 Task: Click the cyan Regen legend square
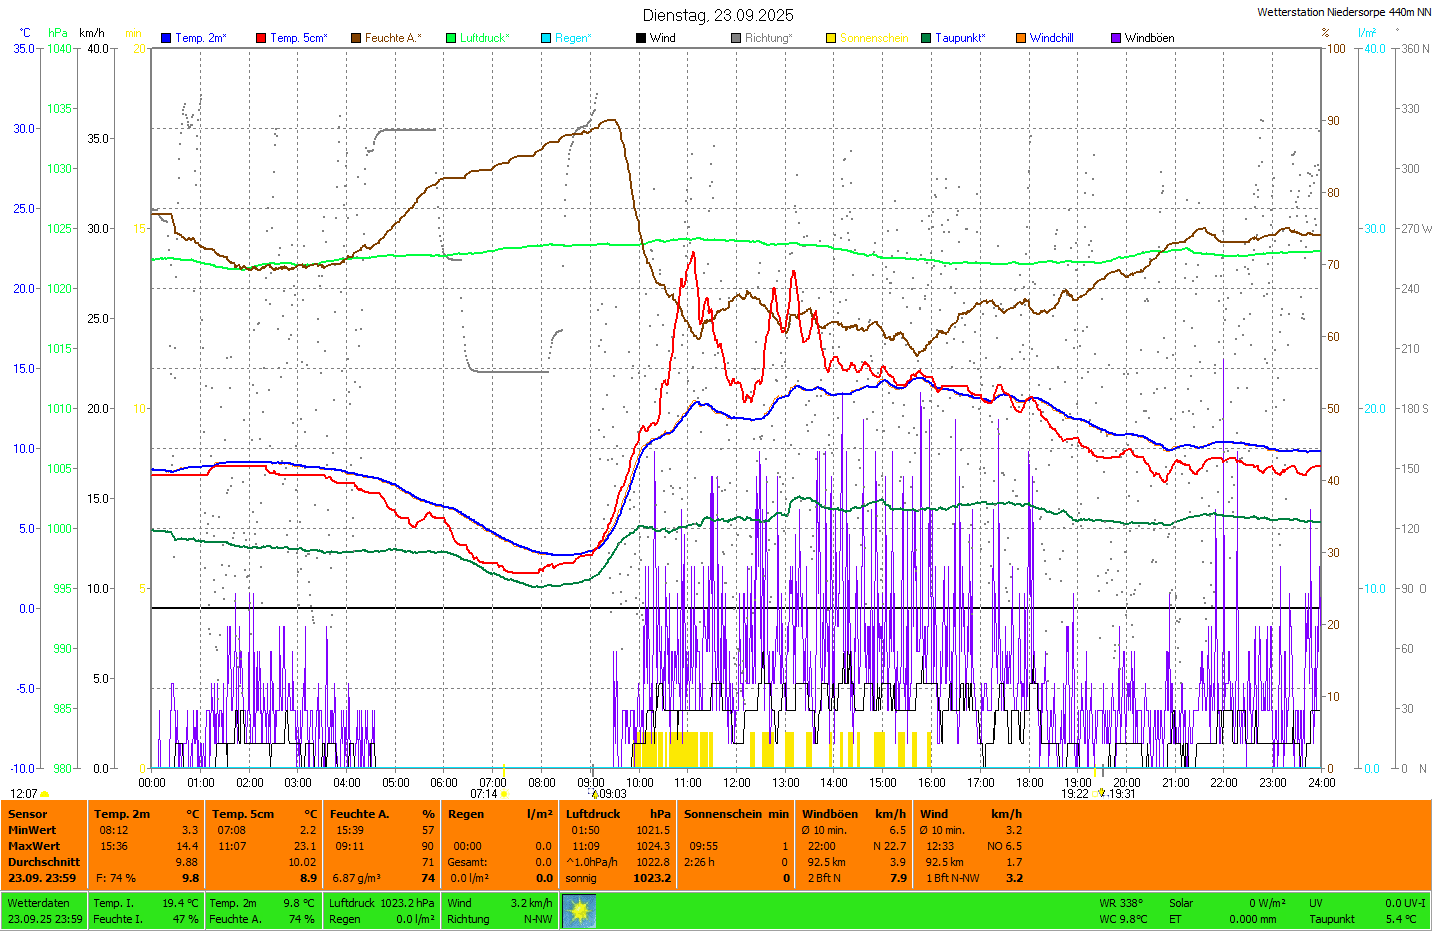546,38
